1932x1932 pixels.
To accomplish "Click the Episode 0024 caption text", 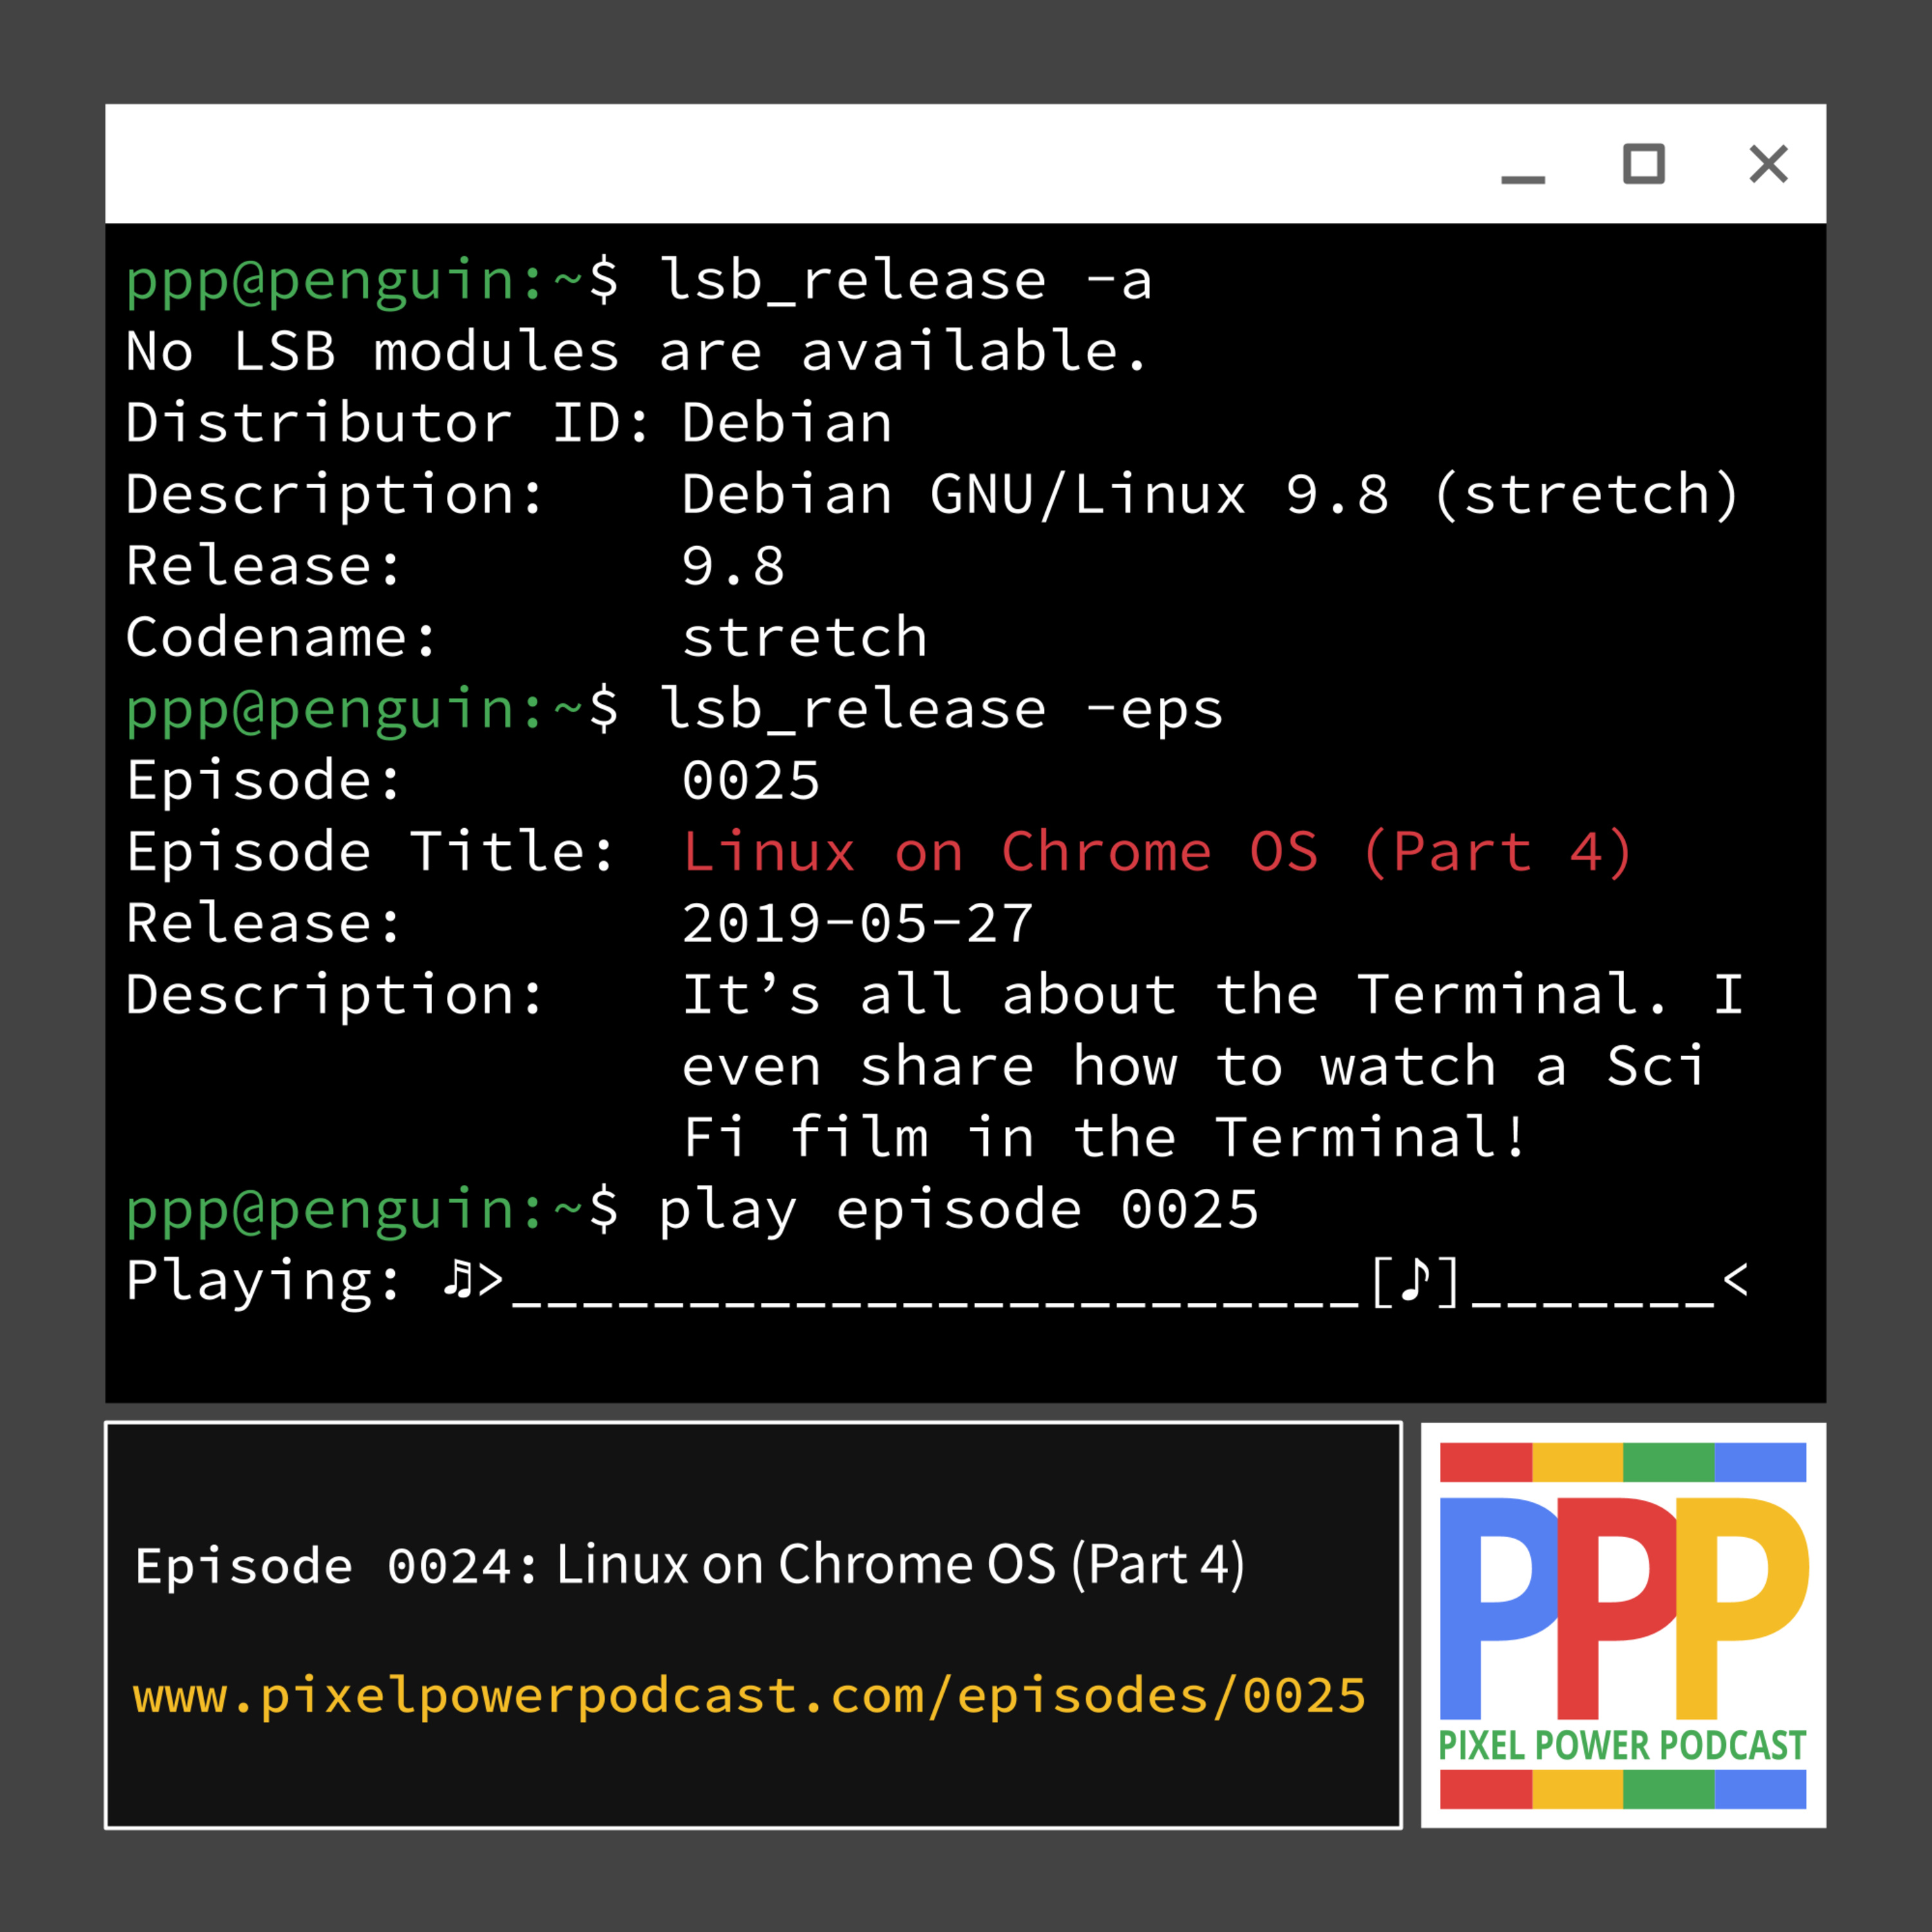I will [x=690, y=1565].
